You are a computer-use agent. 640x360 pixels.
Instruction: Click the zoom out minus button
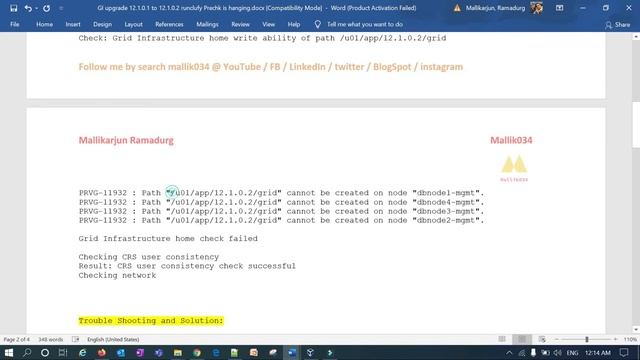(x=556, y=340)
